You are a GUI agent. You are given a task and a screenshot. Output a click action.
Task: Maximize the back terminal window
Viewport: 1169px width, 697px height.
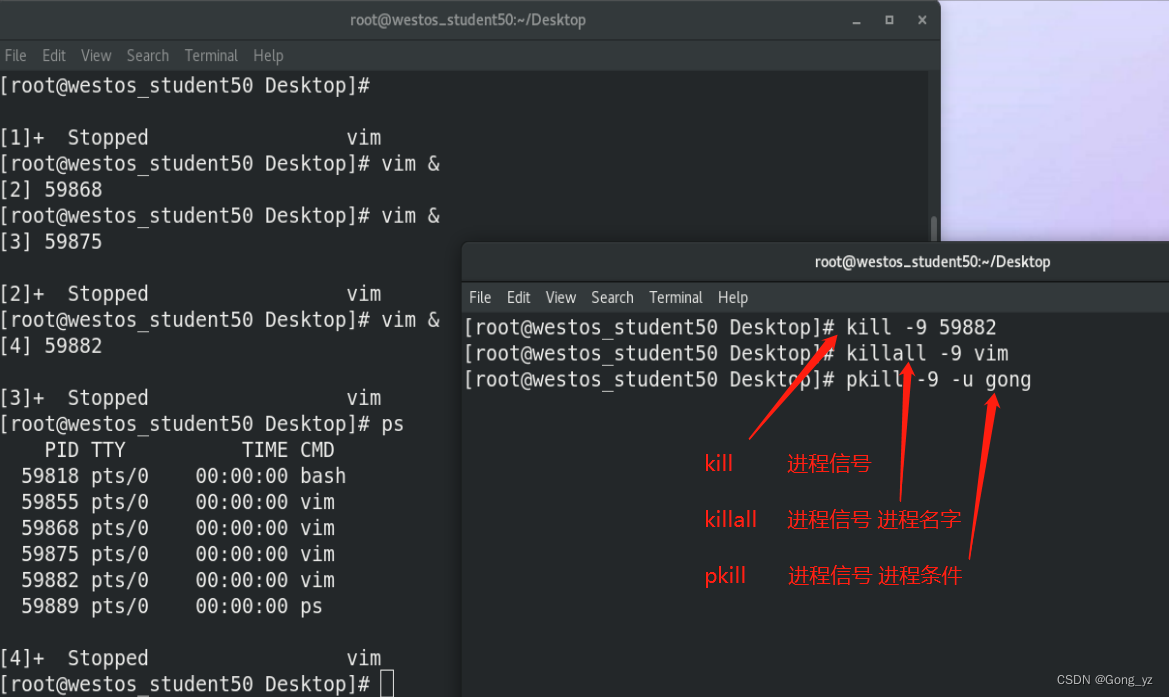coord(889,20)
